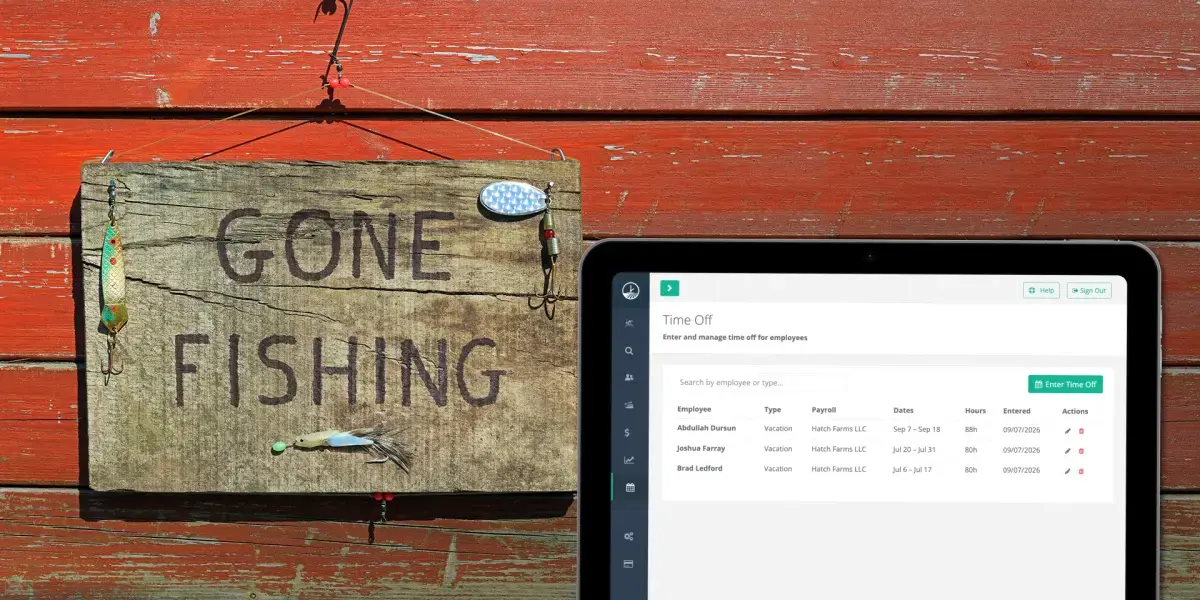Edit Joshua Farray's time off entry
1200x600 pixels.
[x=1067, y=451]
